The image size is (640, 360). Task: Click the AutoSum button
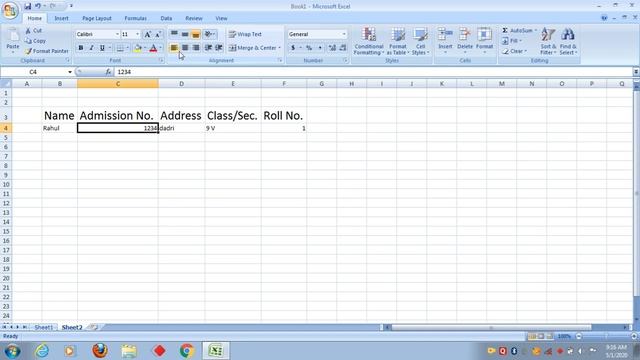[519, 31]
